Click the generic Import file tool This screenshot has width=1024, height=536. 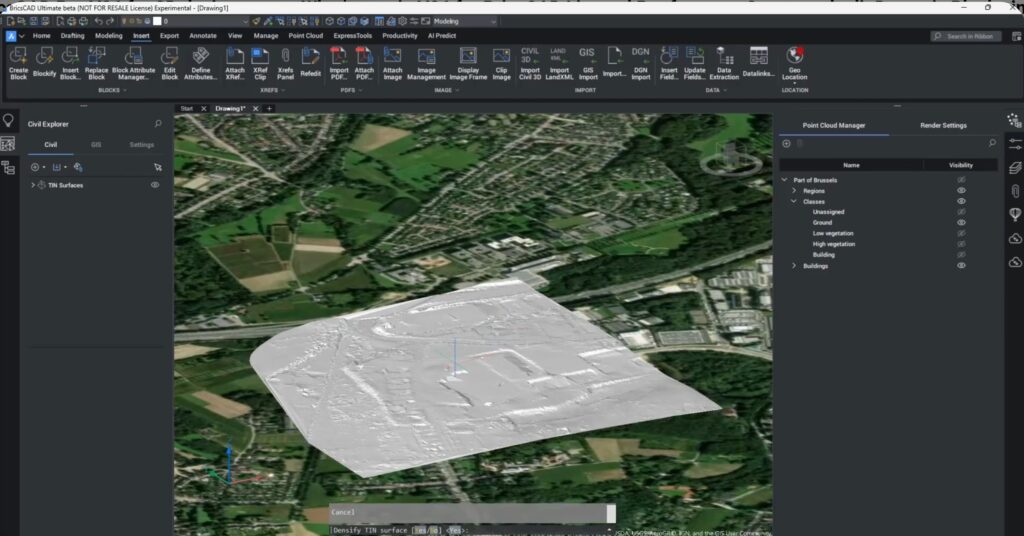(614, 63)
